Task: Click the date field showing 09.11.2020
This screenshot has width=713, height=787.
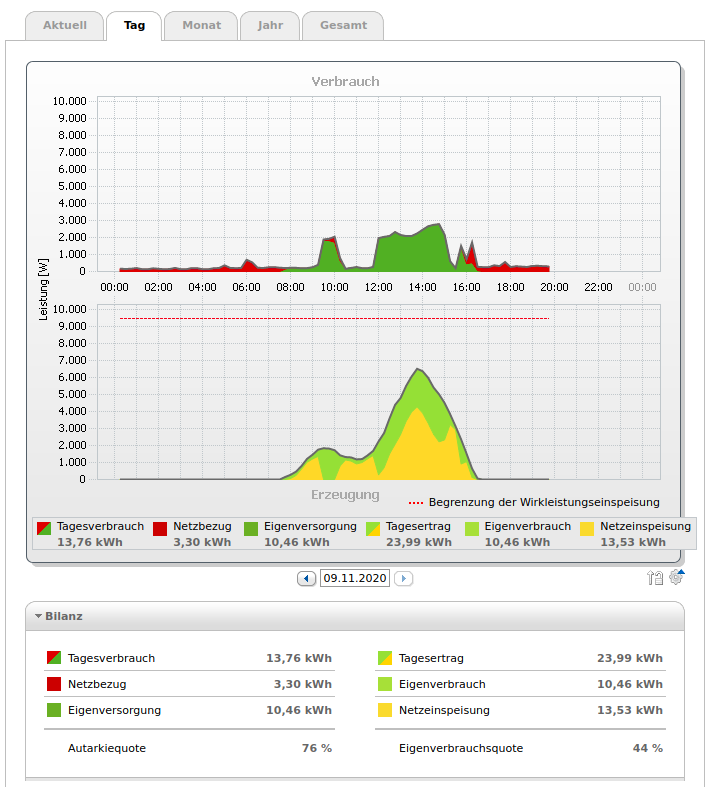Action: click(x=354, y=578)
